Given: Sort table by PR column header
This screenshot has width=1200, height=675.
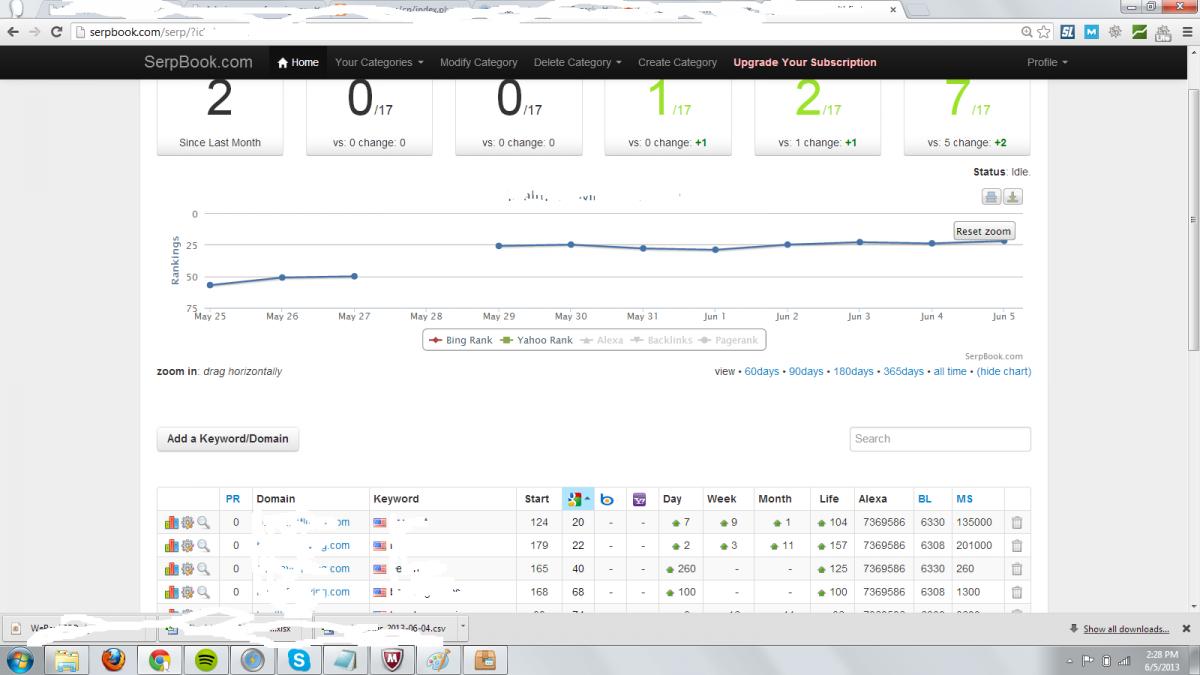Looking at the screenshot, I should 233,499.
